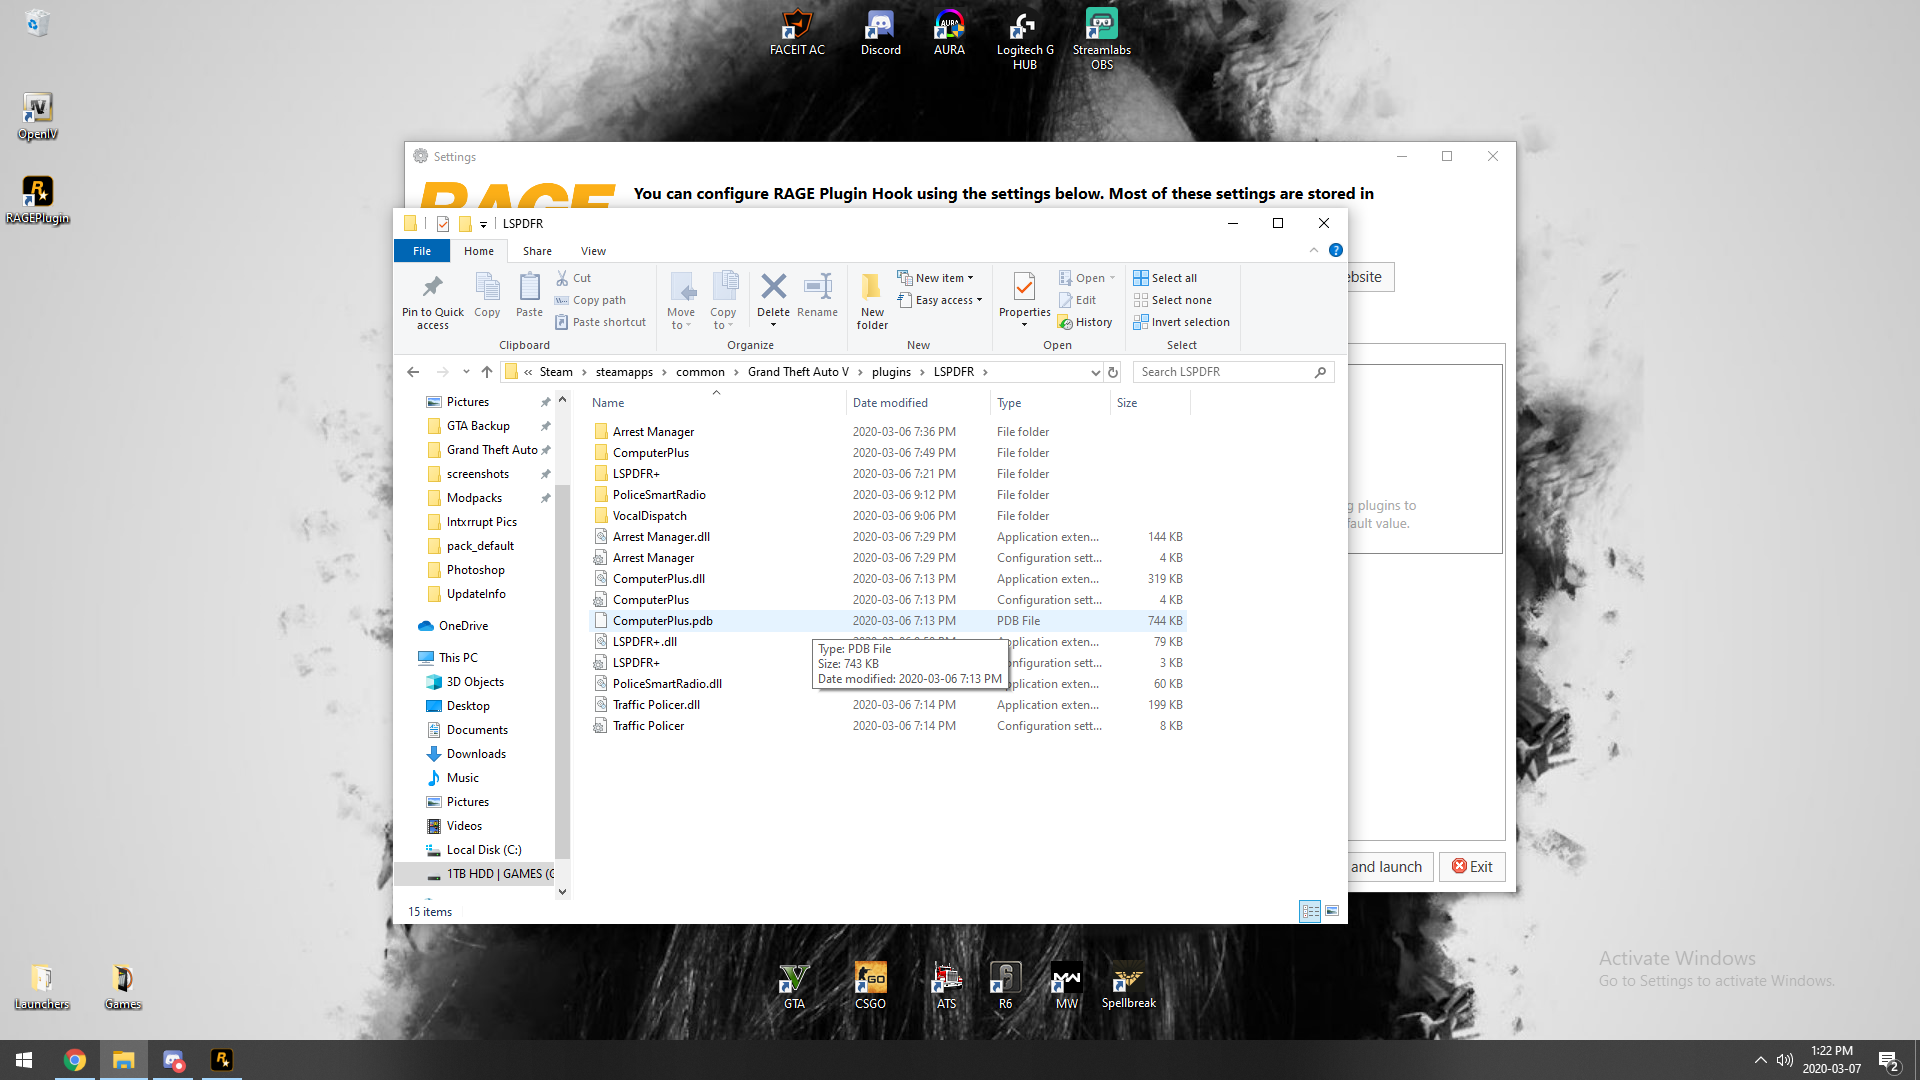1920x1080 pixels.
Task: Switch to the View ribbon tab
Action: click(x=593, y=251)
